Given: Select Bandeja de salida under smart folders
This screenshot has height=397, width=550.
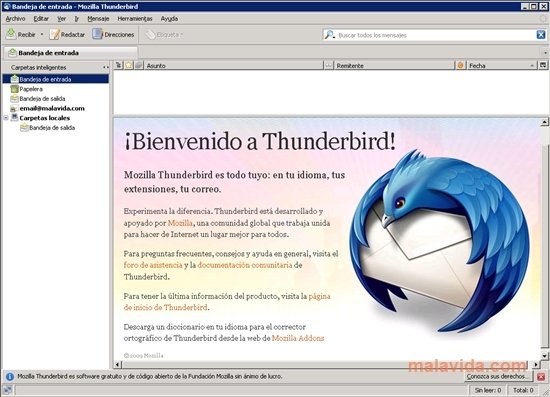Looking at the screenshot, I should tap(38, 99).
